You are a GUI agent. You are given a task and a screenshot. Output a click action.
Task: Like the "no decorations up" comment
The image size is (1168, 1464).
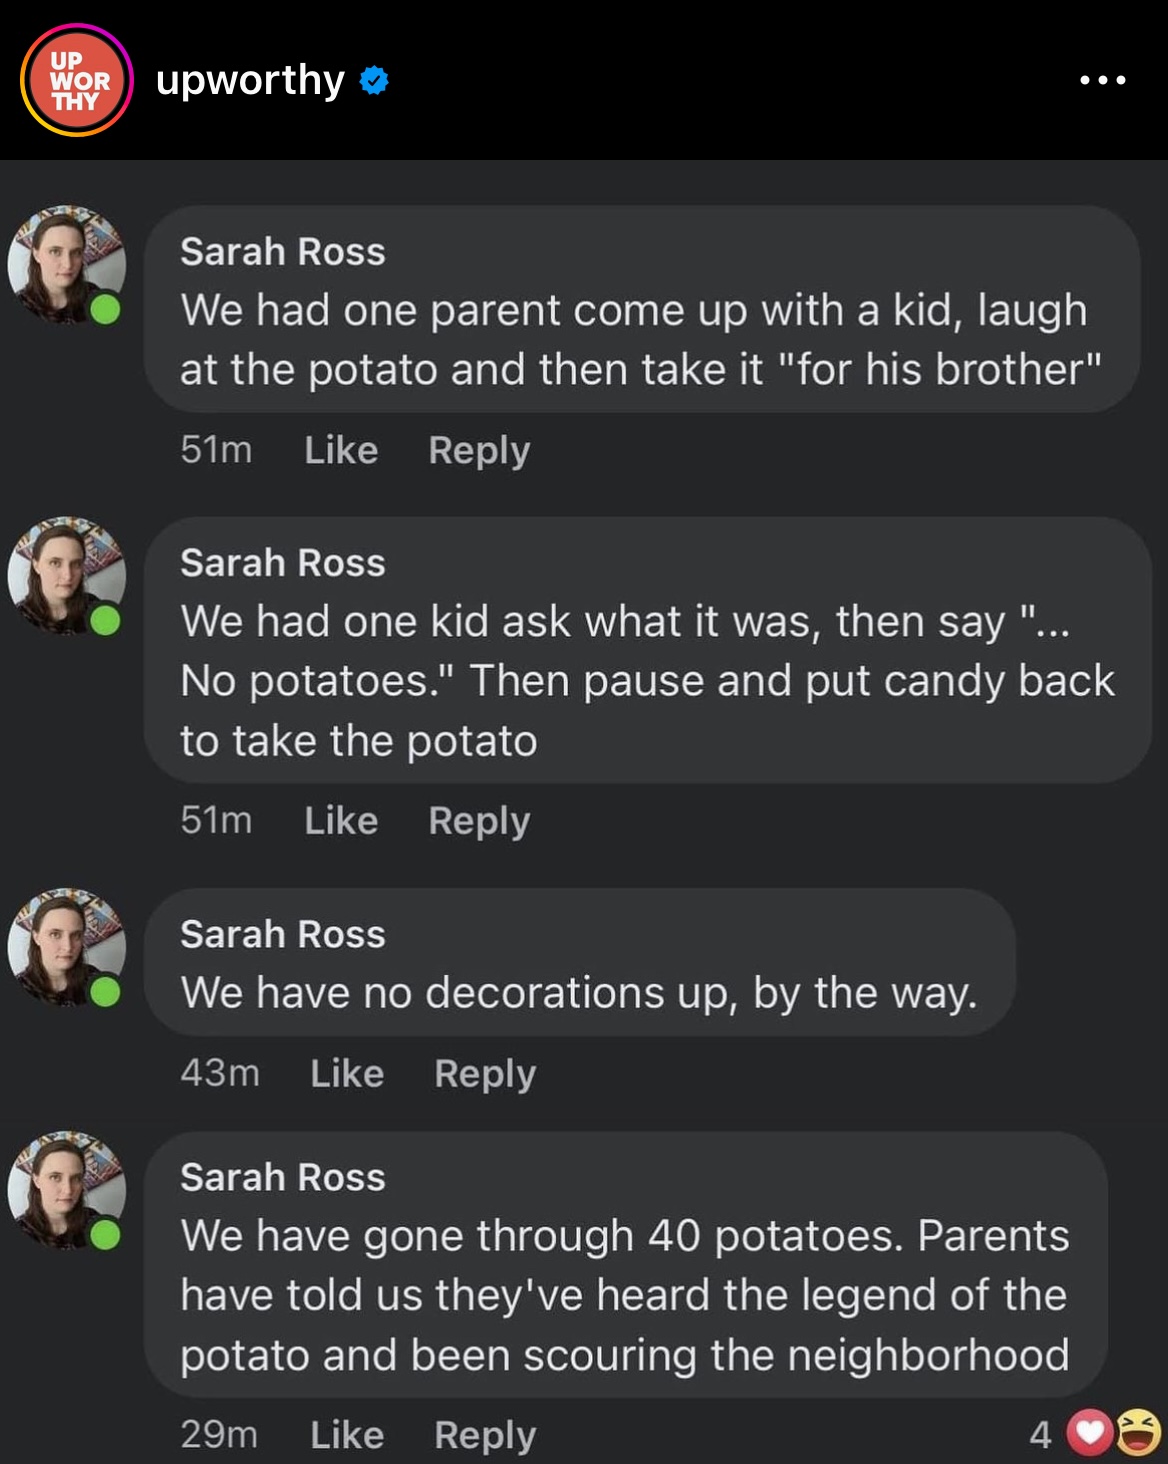tap(347, 1073)
